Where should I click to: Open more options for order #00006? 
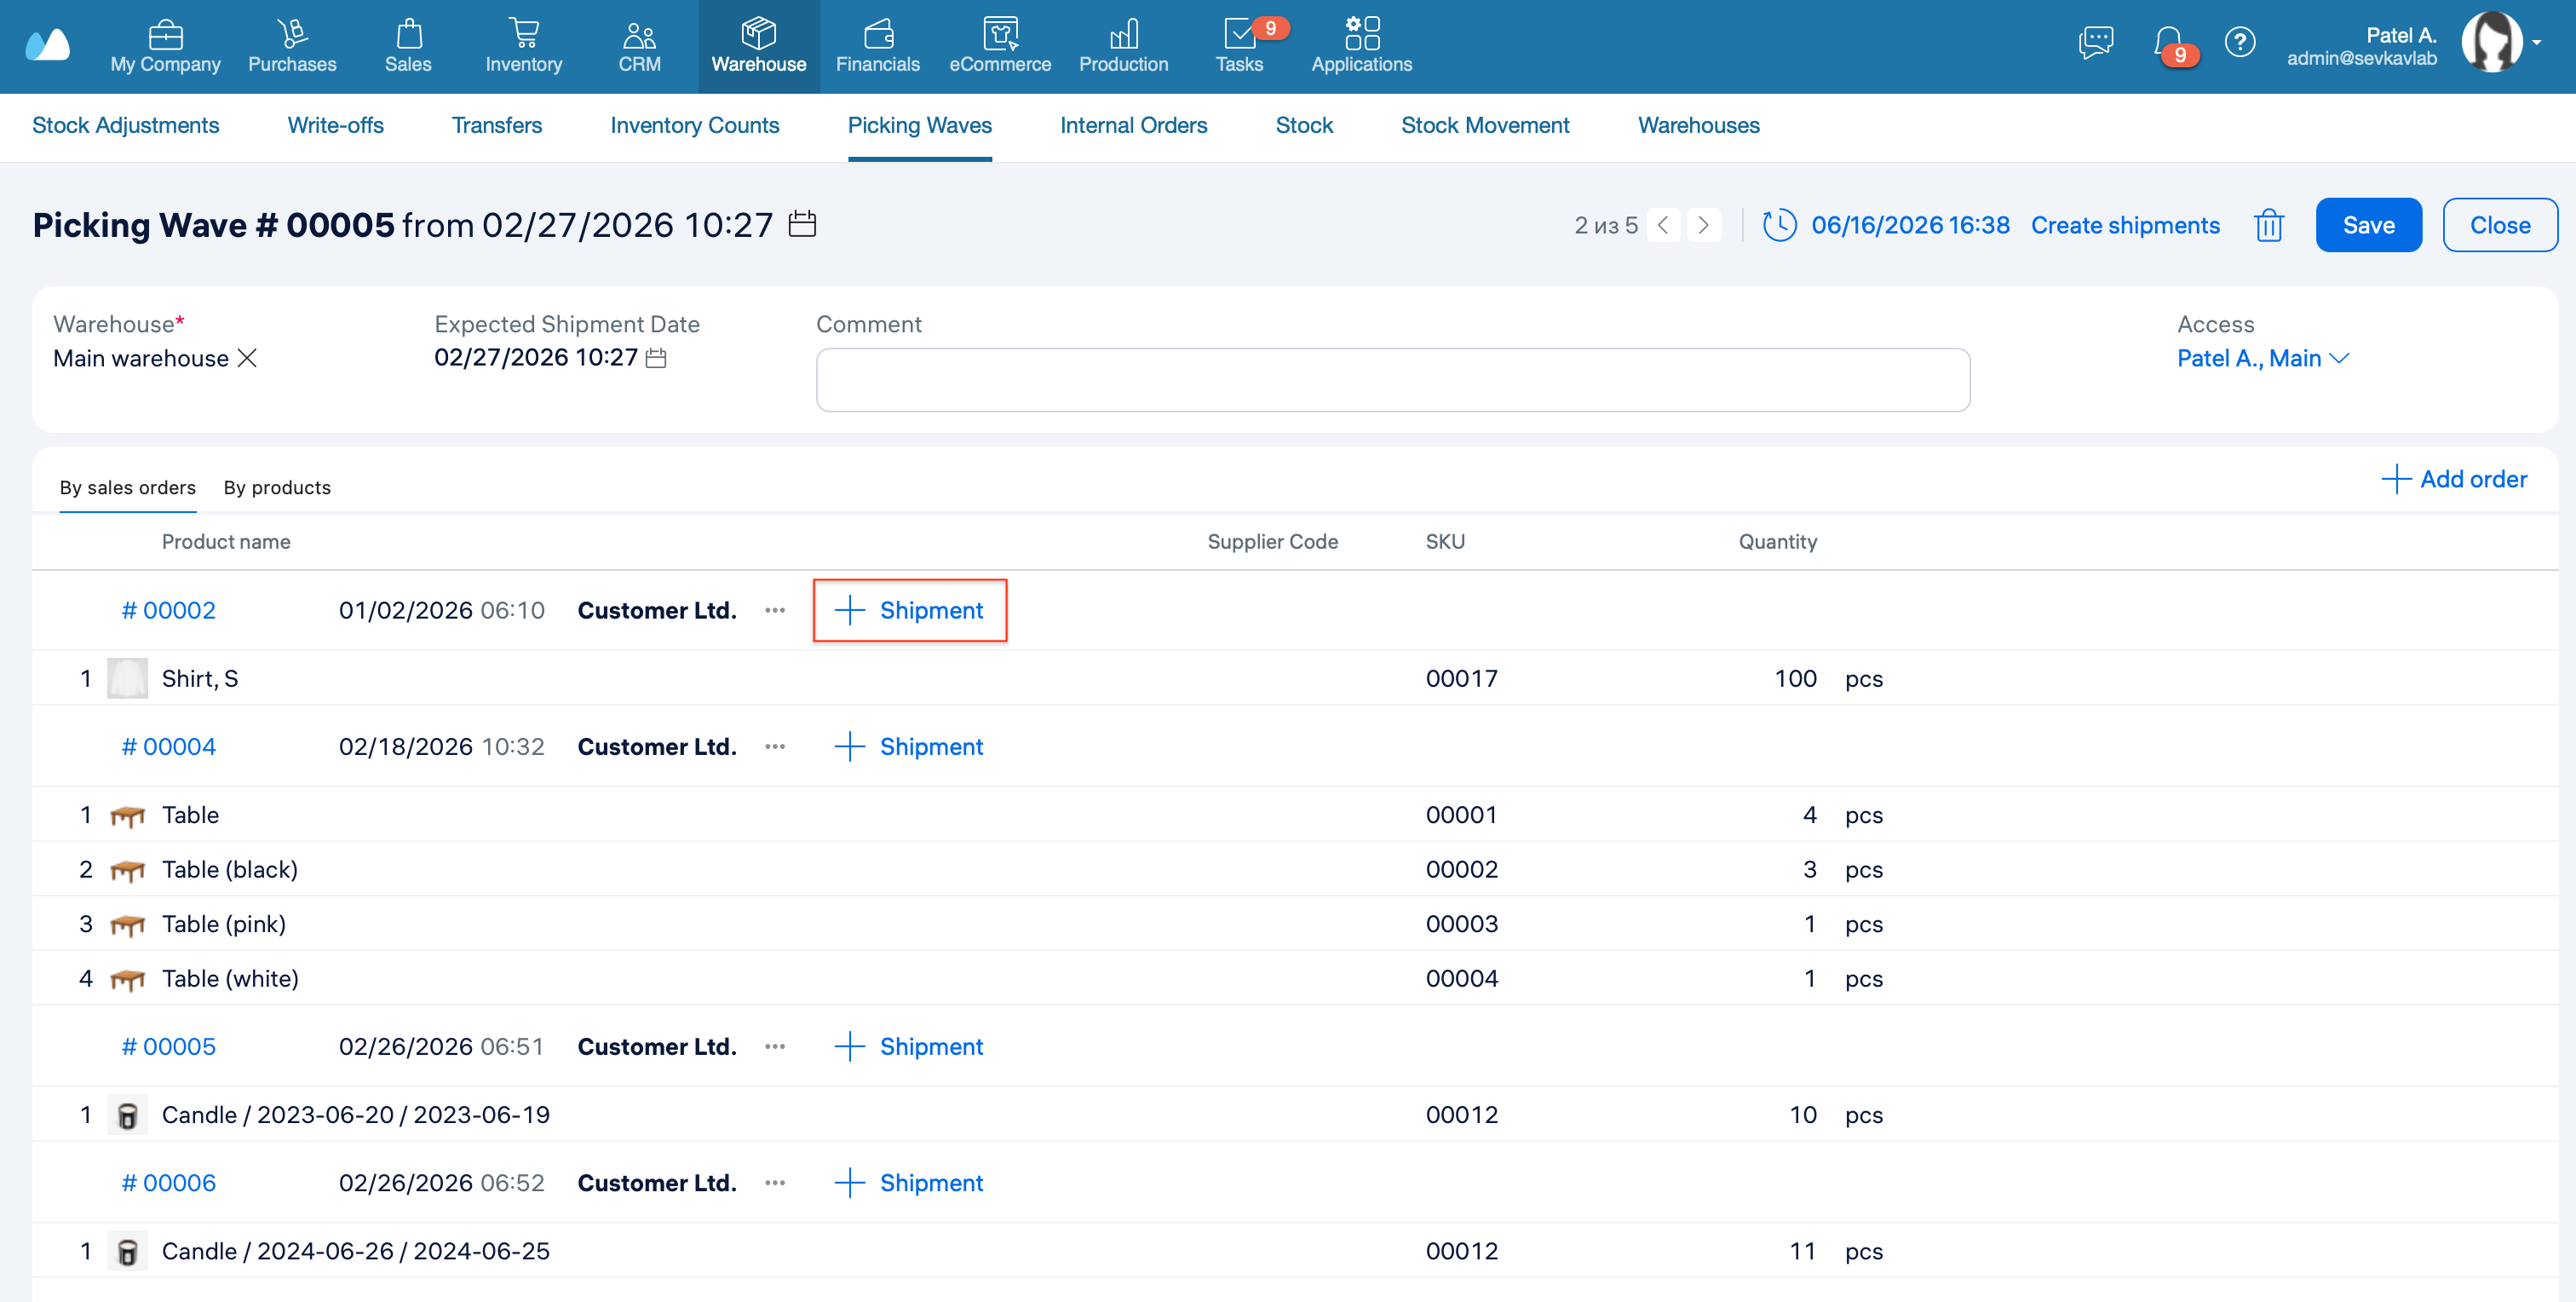coord(774,1182)
